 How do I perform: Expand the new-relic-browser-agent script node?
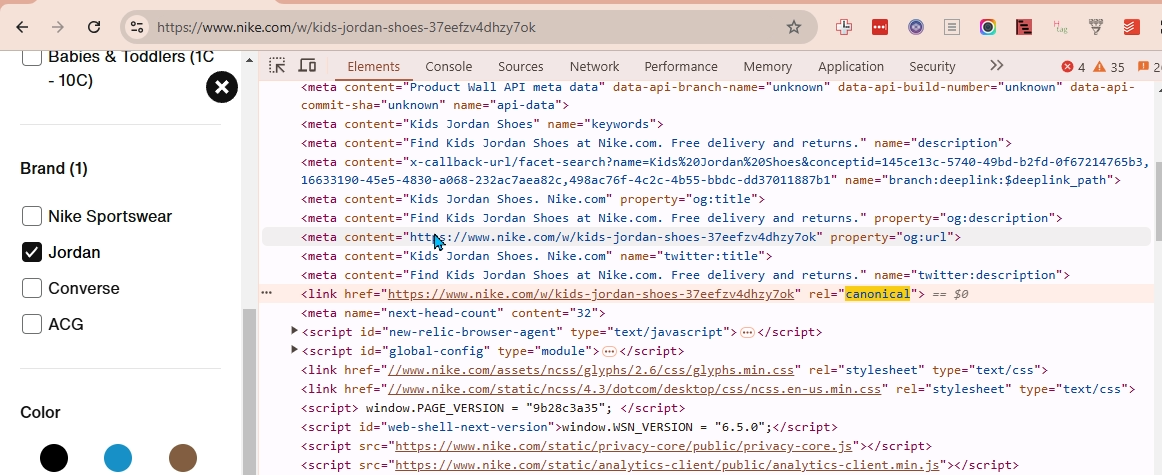[x=294, y=331]
